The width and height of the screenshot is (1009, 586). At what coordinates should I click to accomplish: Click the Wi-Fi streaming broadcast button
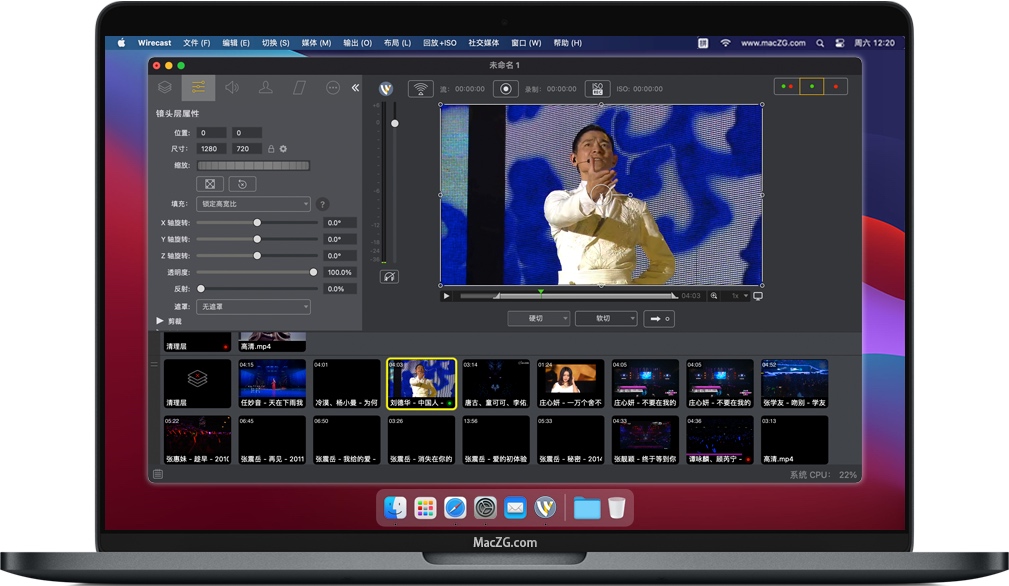tap(420, 89)
